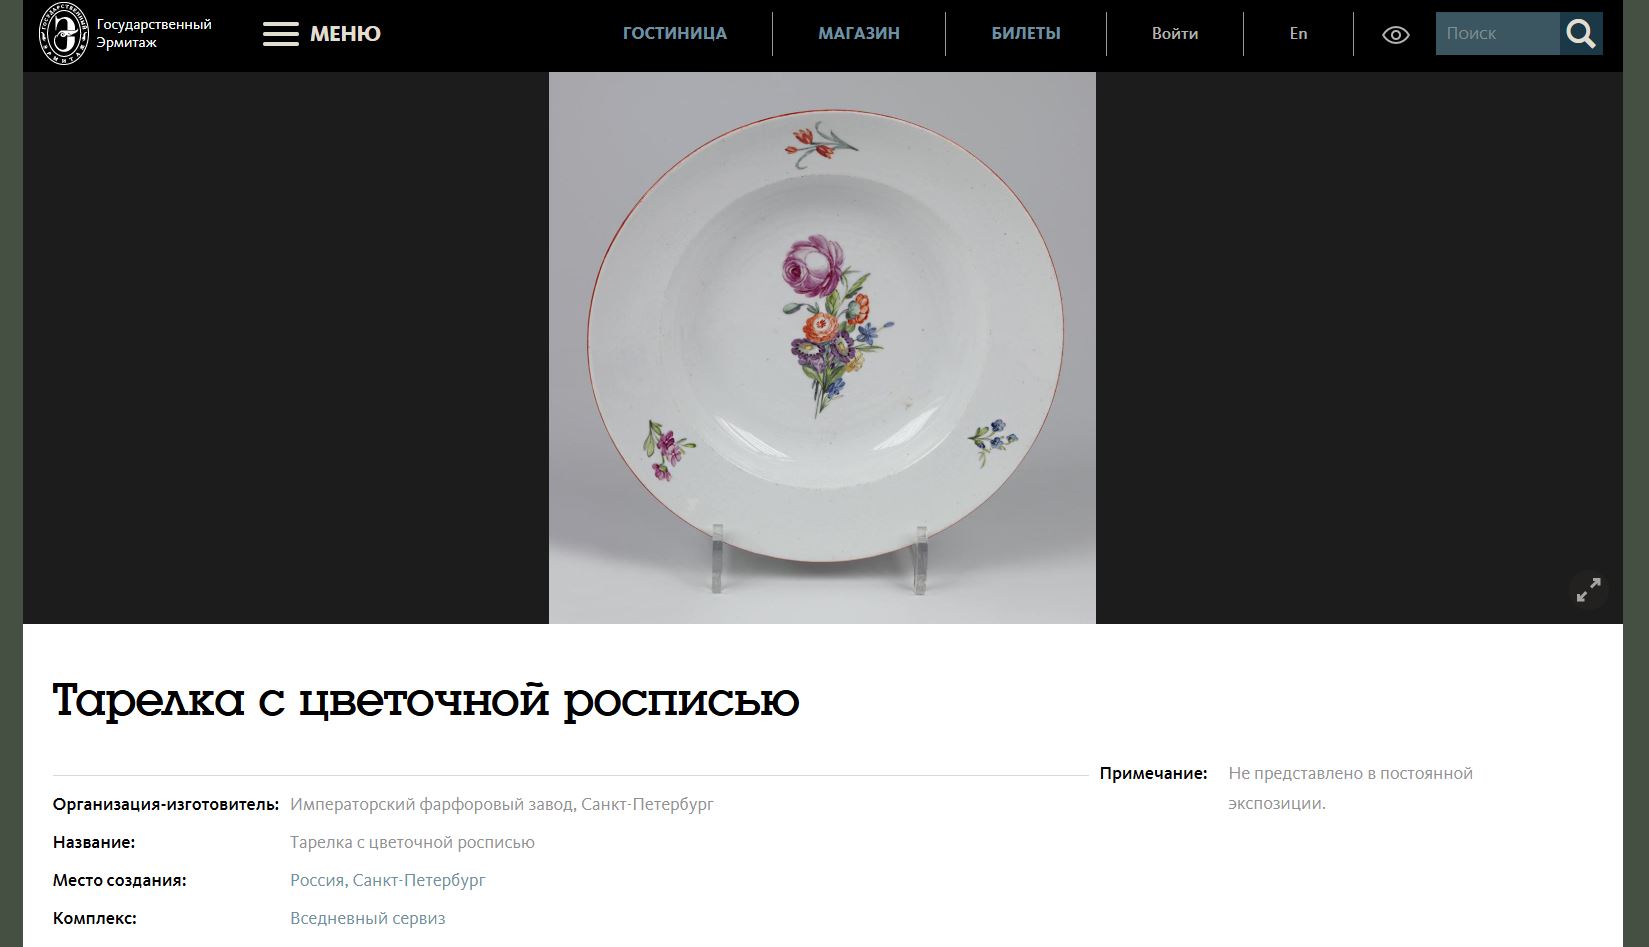
Task: Click the Название field value text
Action: coord(412,842)
